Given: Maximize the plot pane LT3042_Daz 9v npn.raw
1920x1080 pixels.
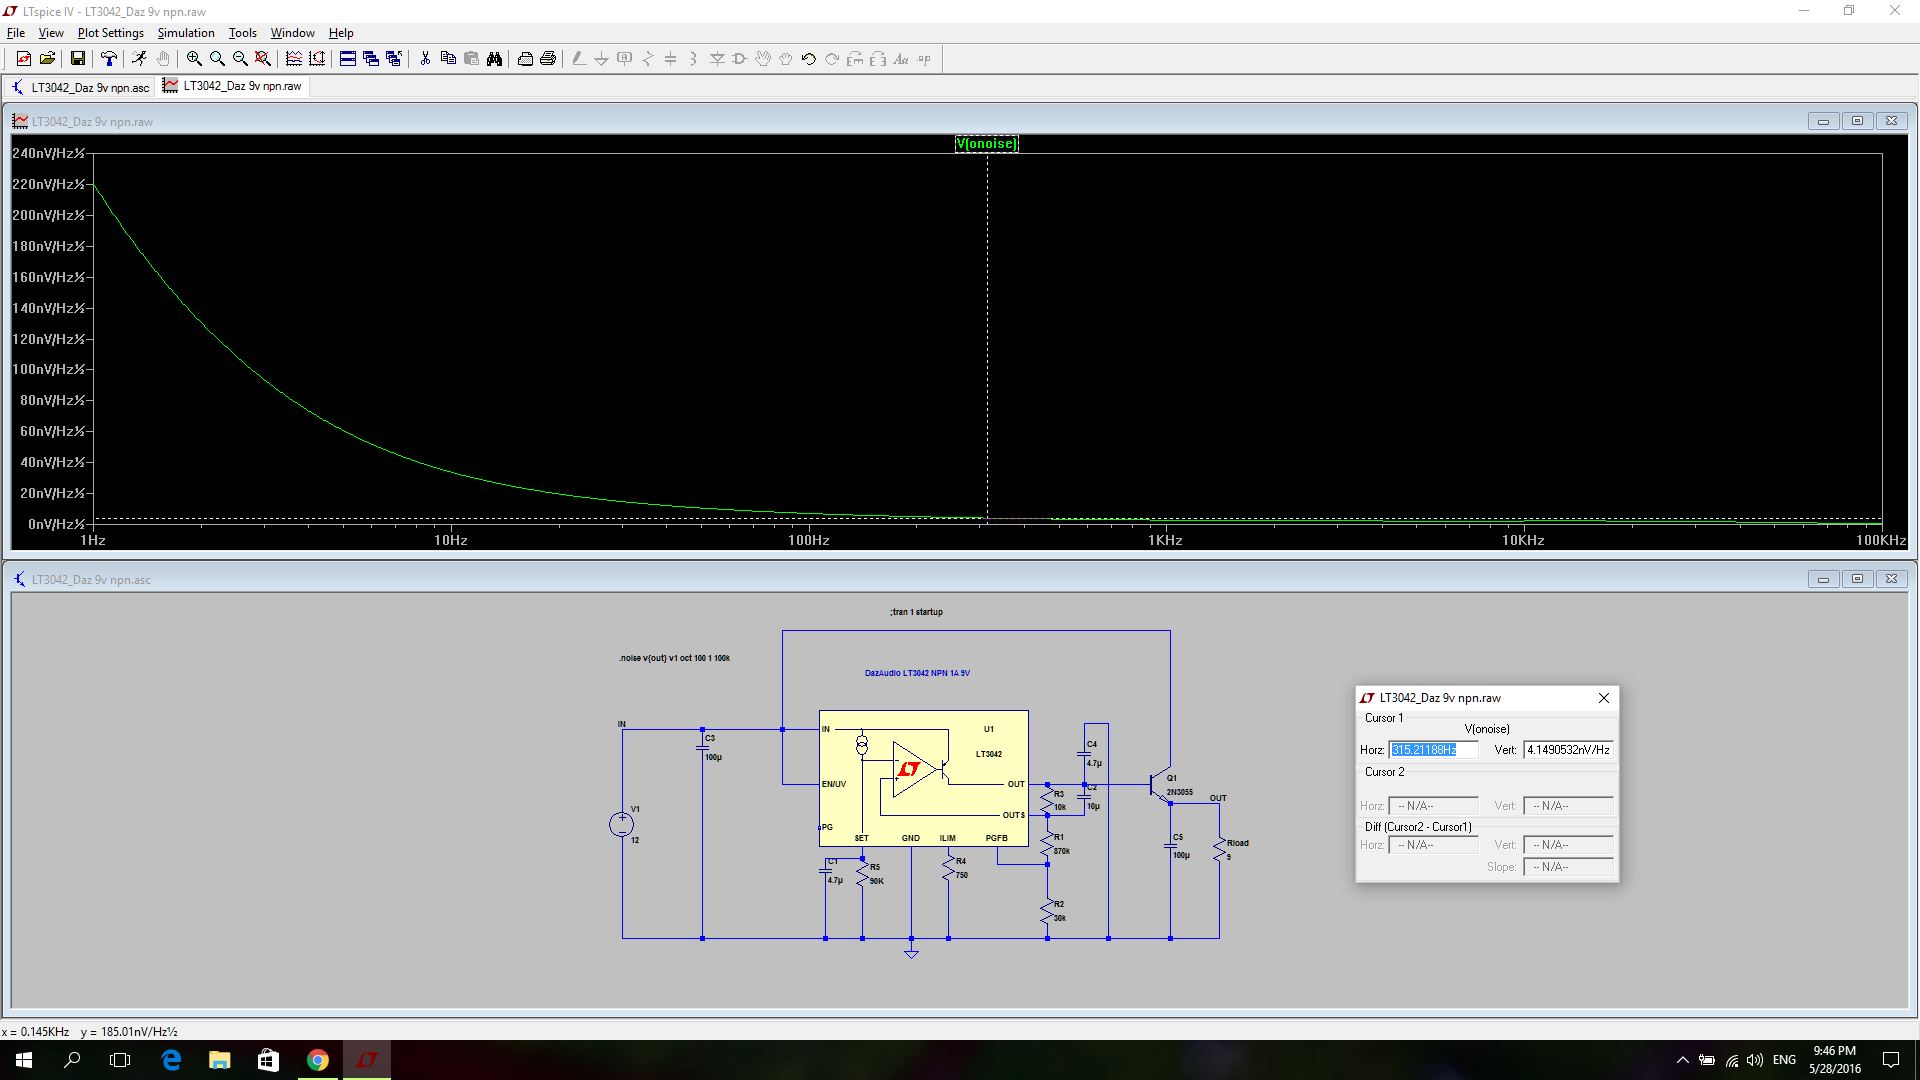Looking at the screenshot, I should click(1857, 121).
